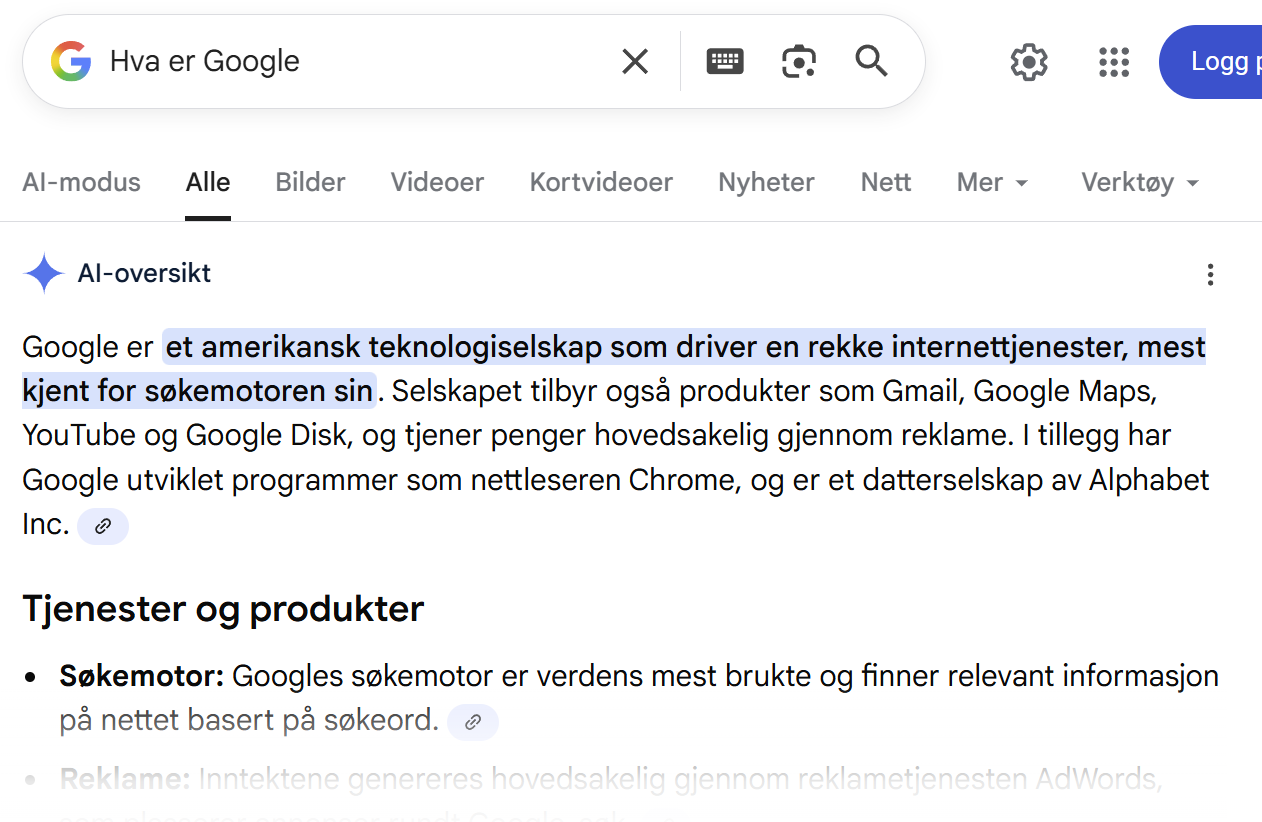Expand the Mer dropdown
The image size is (1262, 822).
click(x=991, y=182)
